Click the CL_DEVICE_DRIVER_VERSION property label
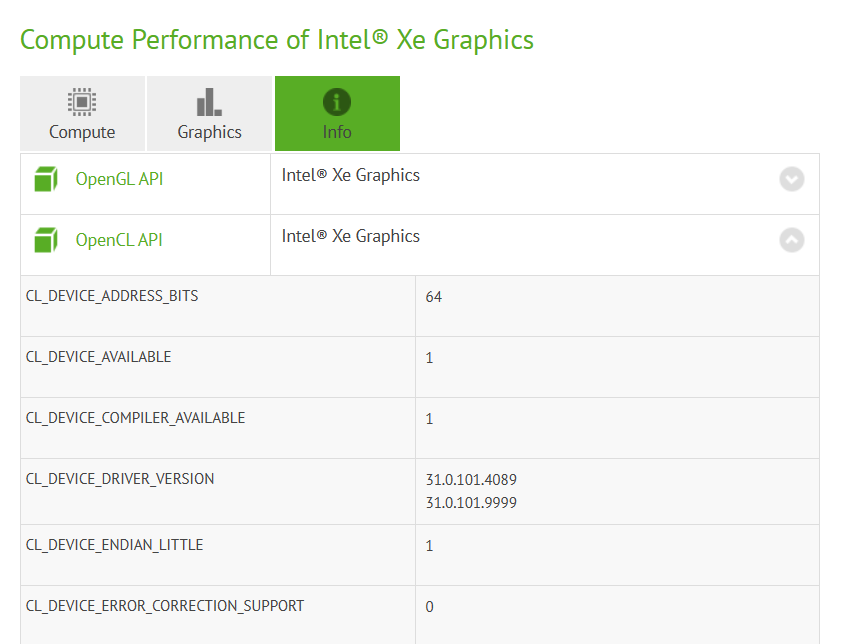 coord(120,479)
